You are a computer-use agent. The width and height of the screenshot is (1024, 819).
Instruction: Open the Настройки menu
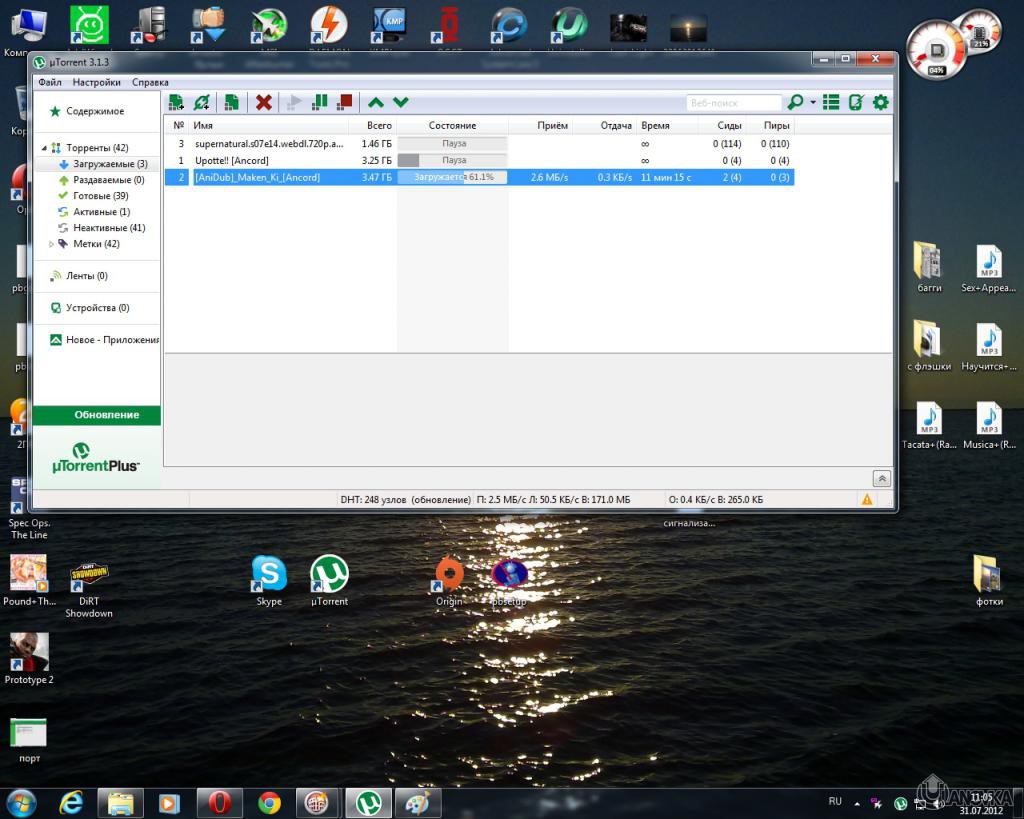coord(96,82)
